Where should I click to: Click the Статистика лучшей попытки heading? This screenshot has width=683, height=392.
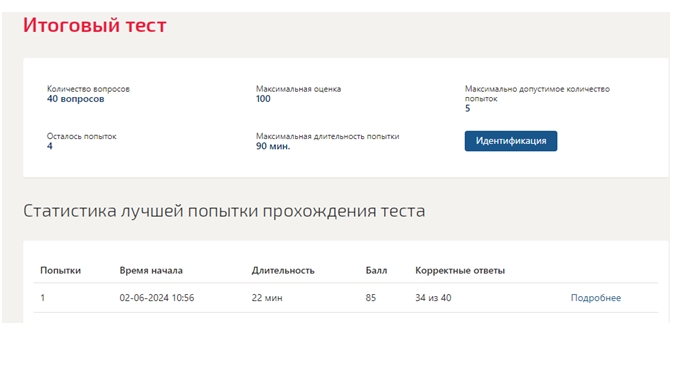coord(224,211)
